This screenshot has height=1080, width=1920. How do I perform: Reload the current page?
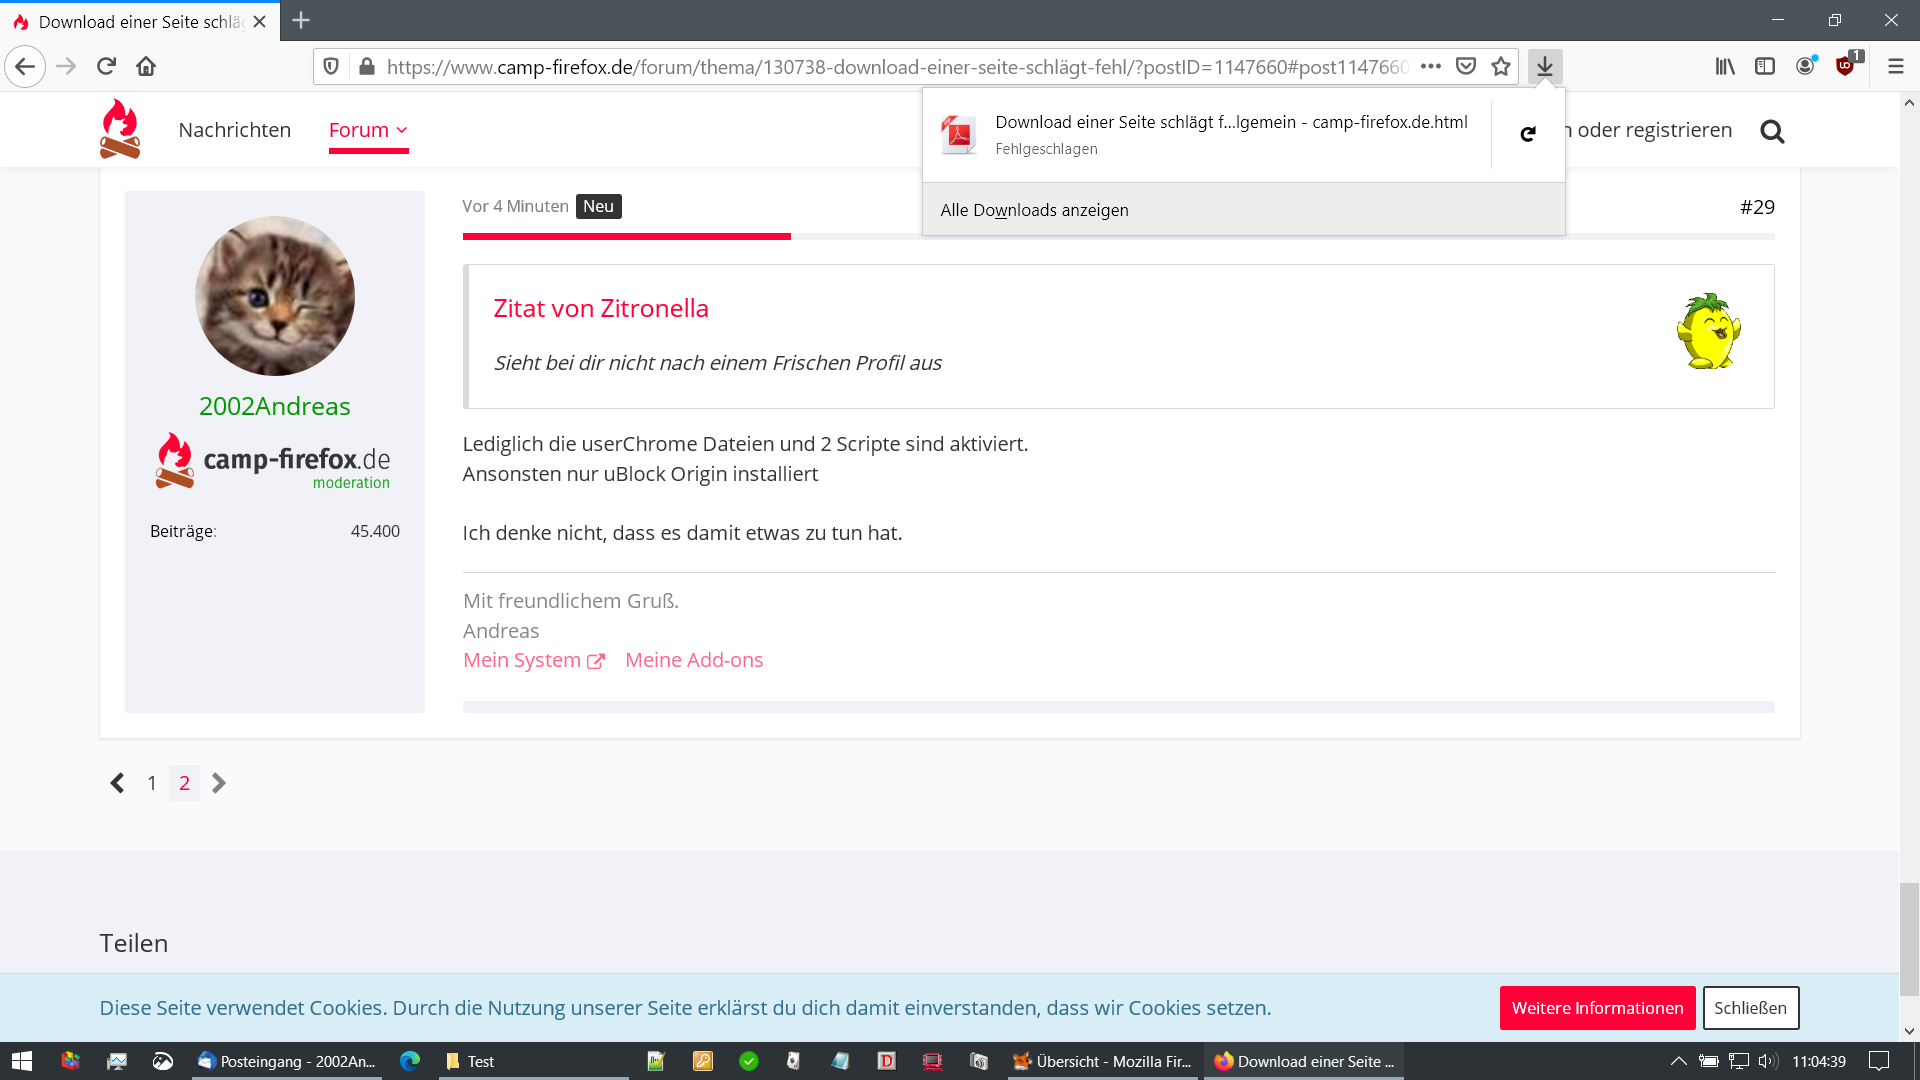[x=106, y=67]
